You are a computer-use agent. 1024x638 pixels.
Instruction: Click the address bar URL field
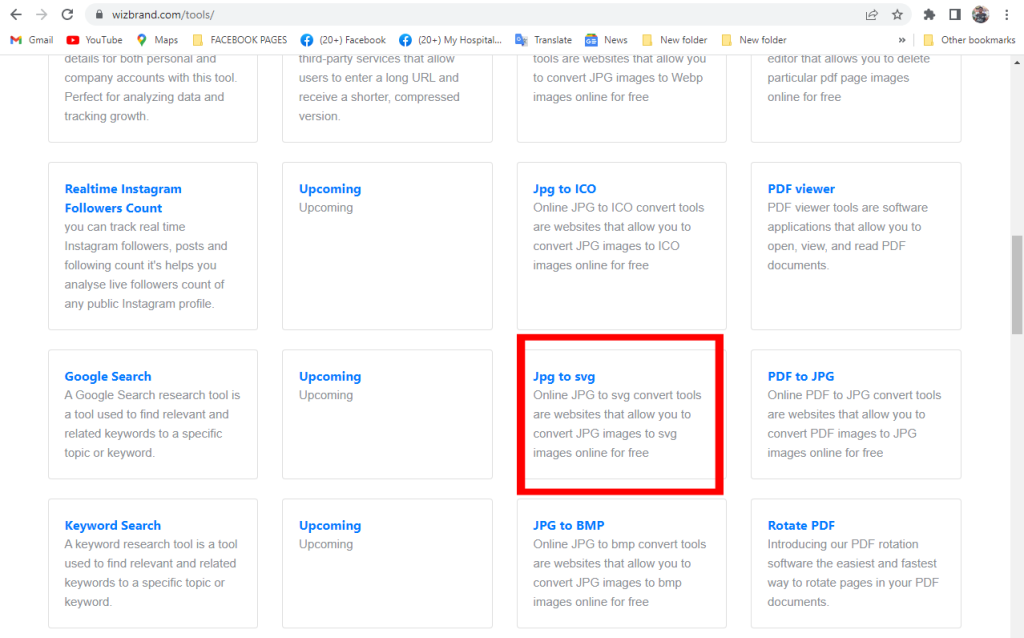[450, 15]
